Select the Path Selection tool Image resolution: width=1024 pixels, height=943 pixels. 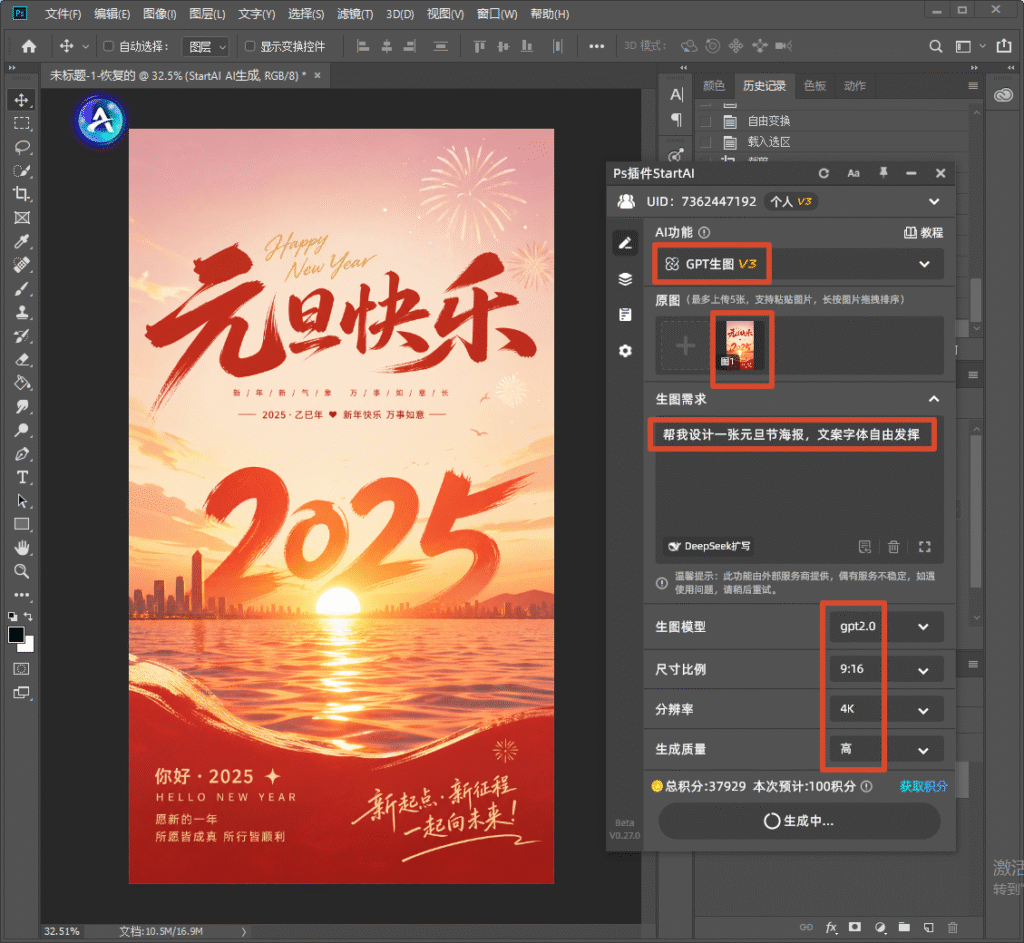[x=22, y=501]
